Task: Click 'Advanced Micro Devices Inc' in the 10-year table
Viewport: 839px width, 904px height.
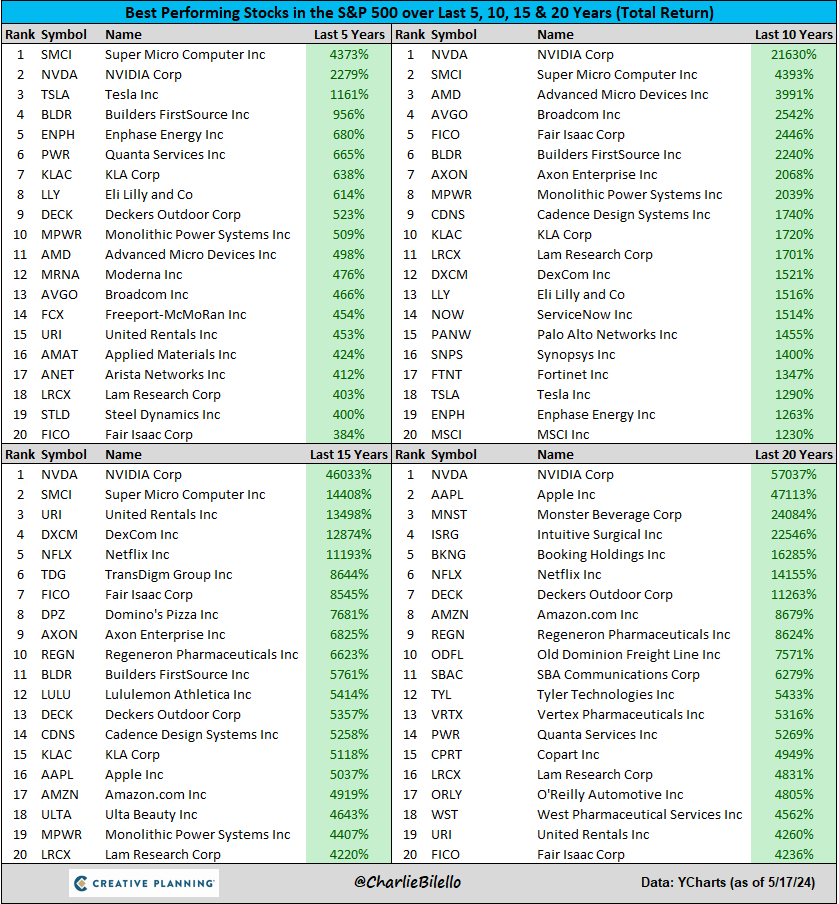Action: point(622,95)
